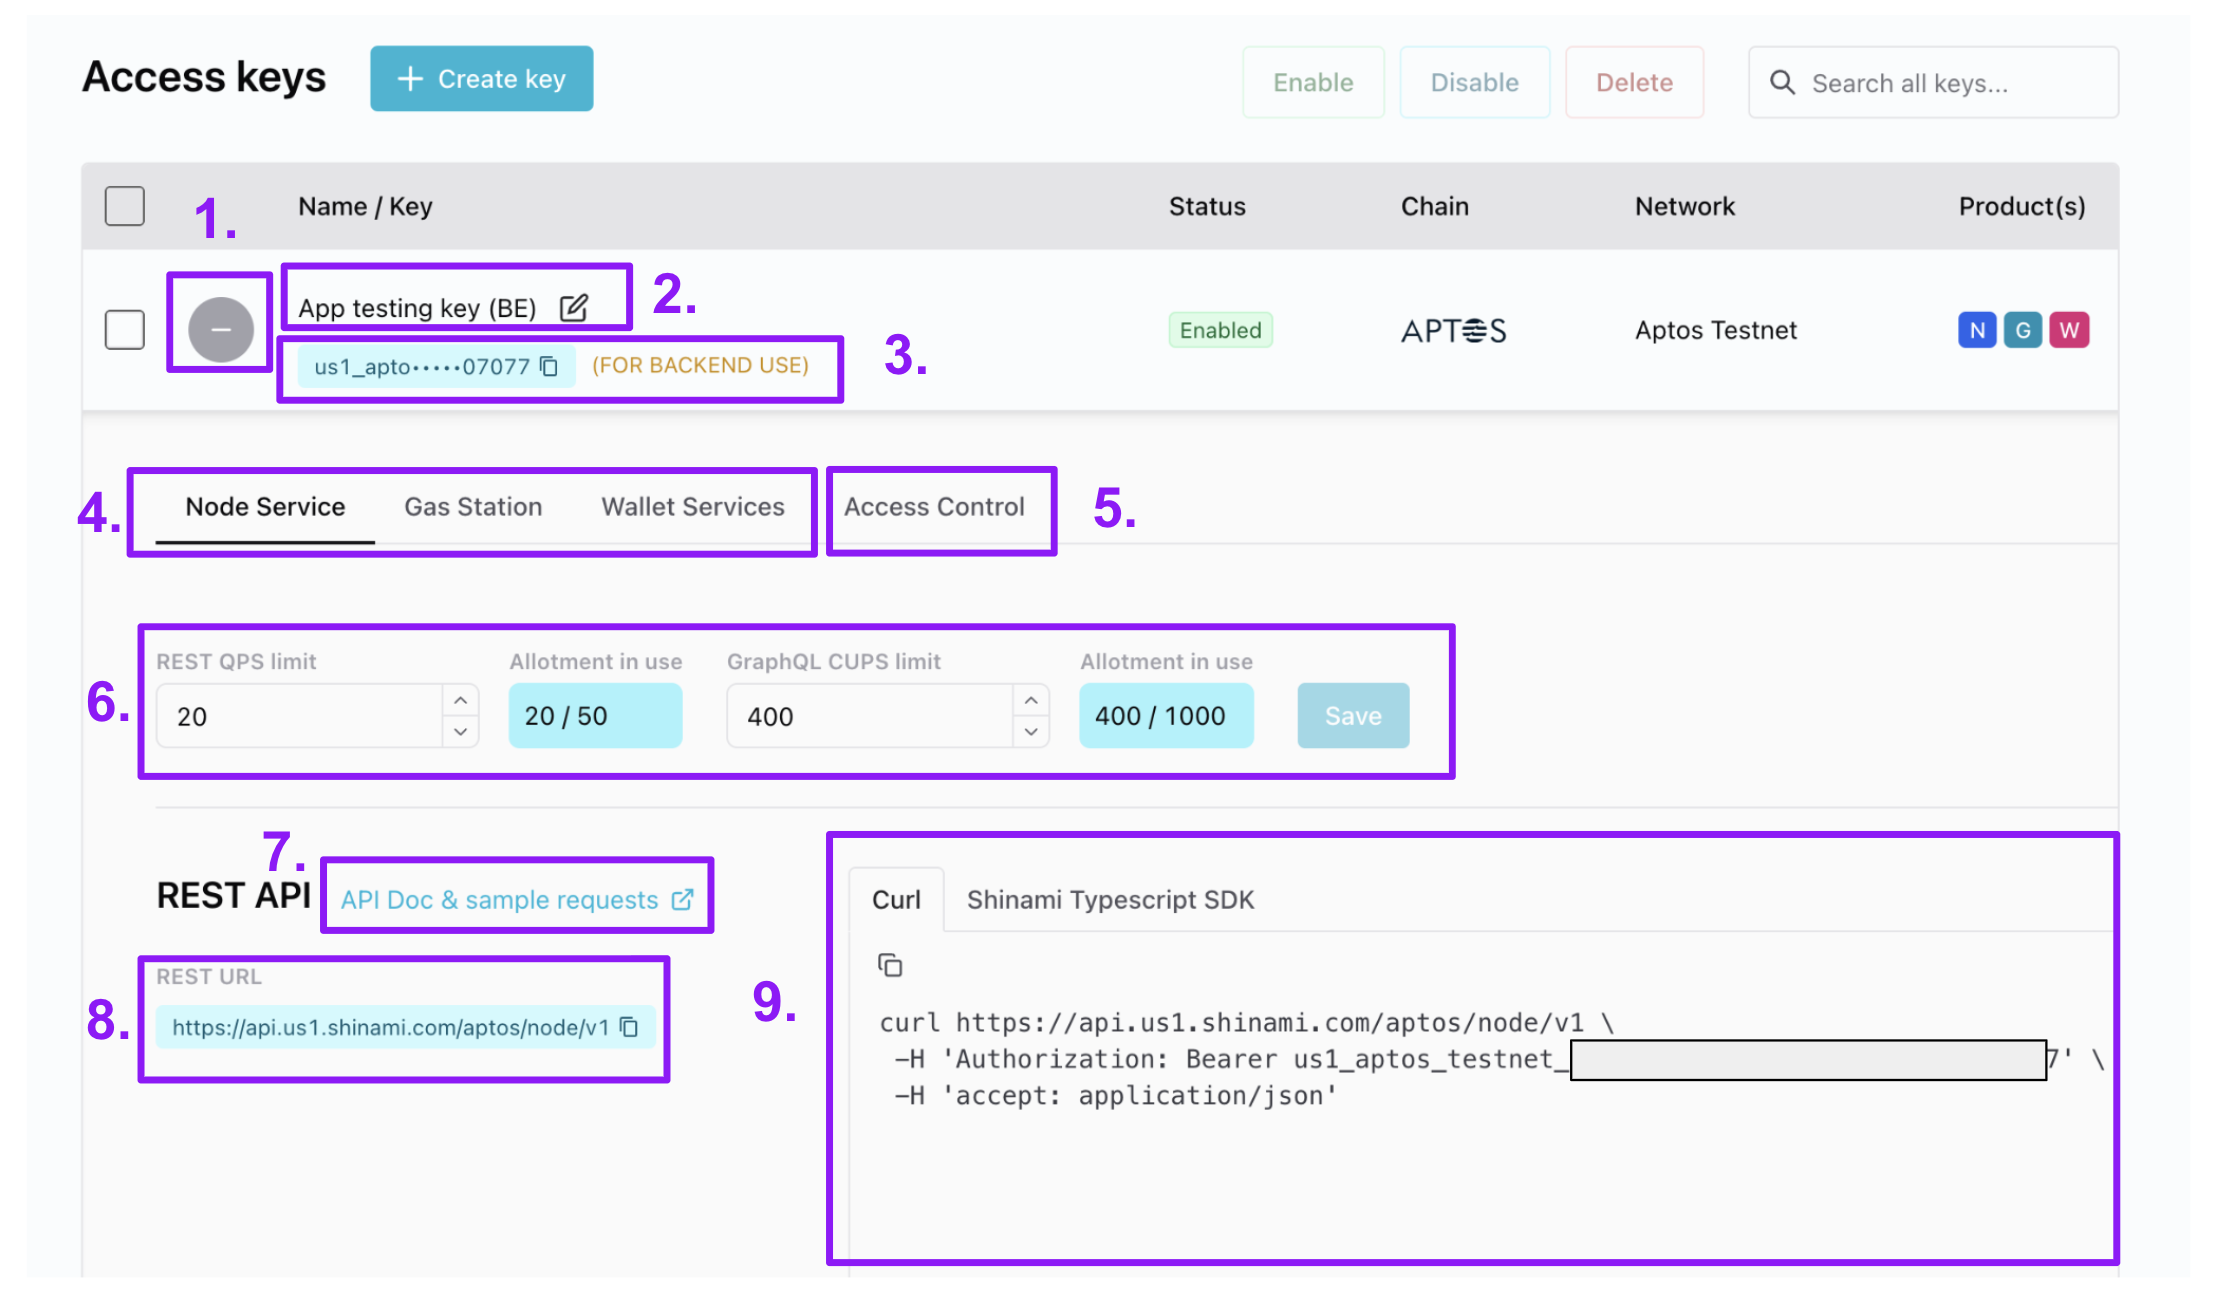
Task: Click the W Wallet product badge
Action: (x=2069, y=330)
